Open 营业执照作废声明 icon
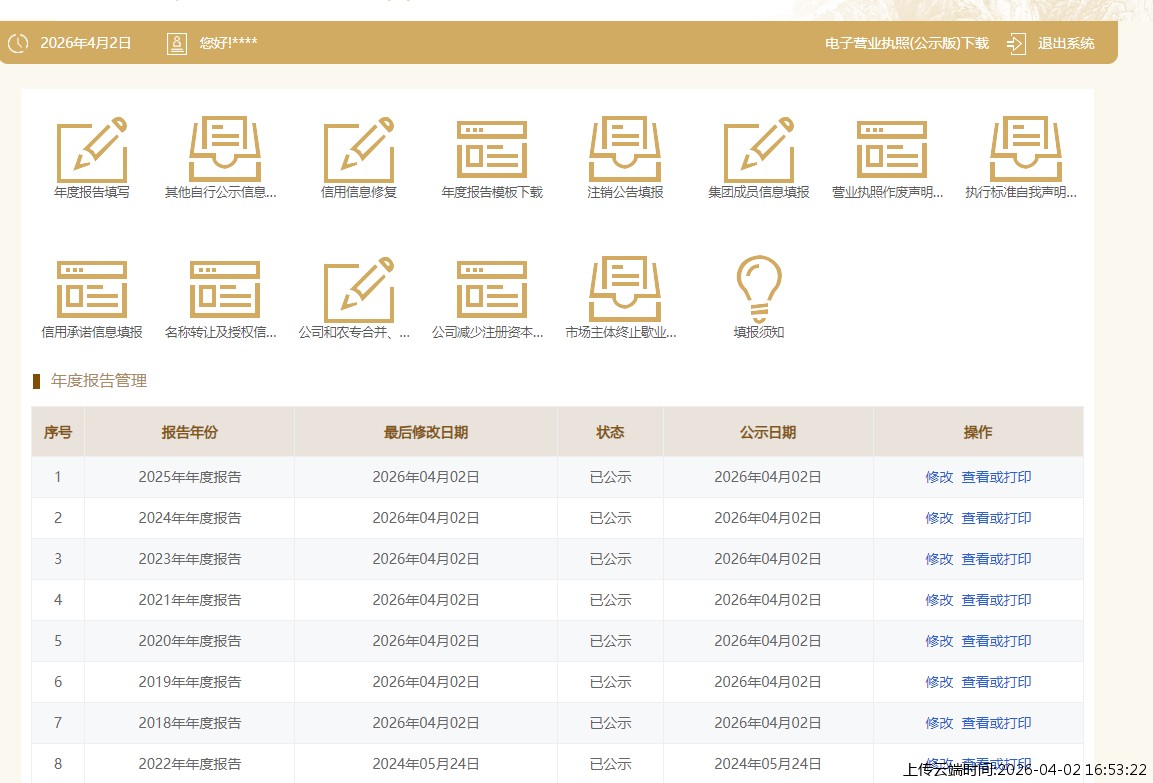The width and height of the screenshot is (1153, 783). pos(892,150)
